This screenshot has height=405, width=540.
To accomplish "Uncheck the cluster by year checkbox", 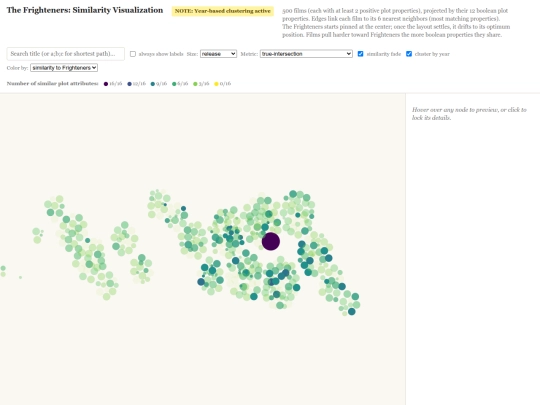I will pyautogui.click(x=409, y=54).
